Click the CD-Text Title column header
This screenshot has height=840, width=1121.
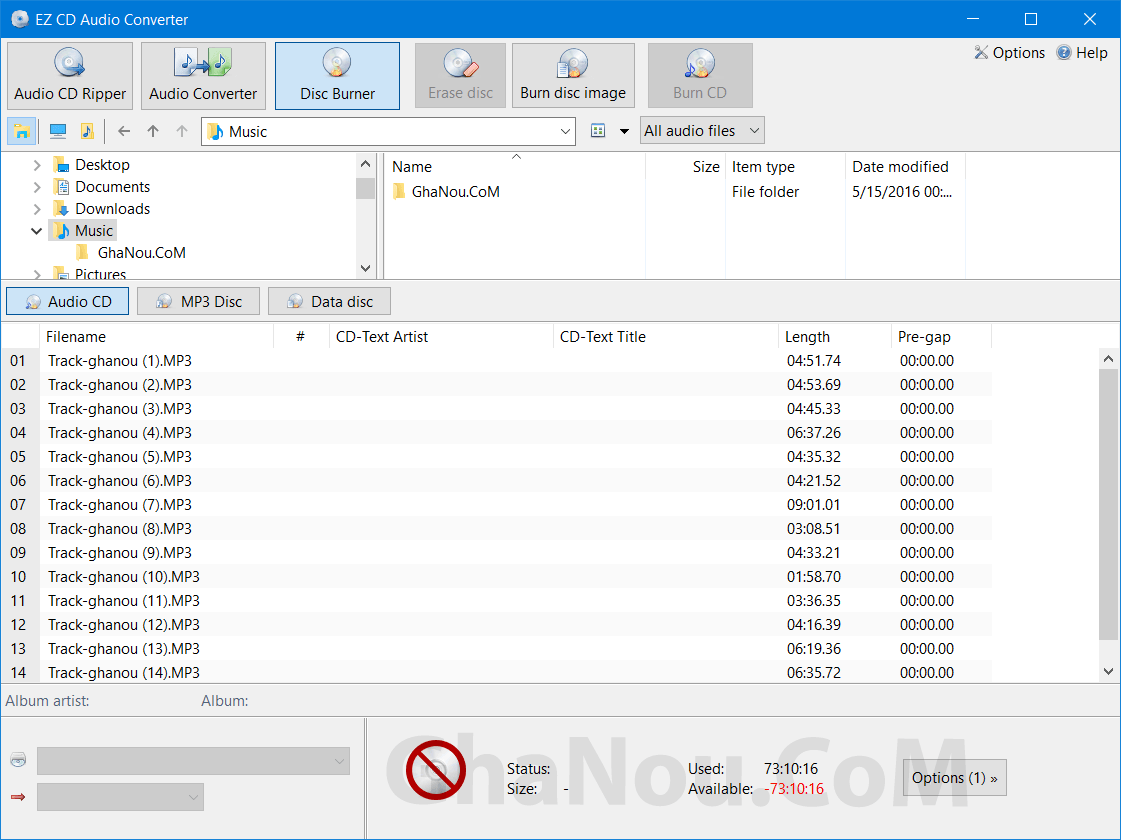[666, 337]
